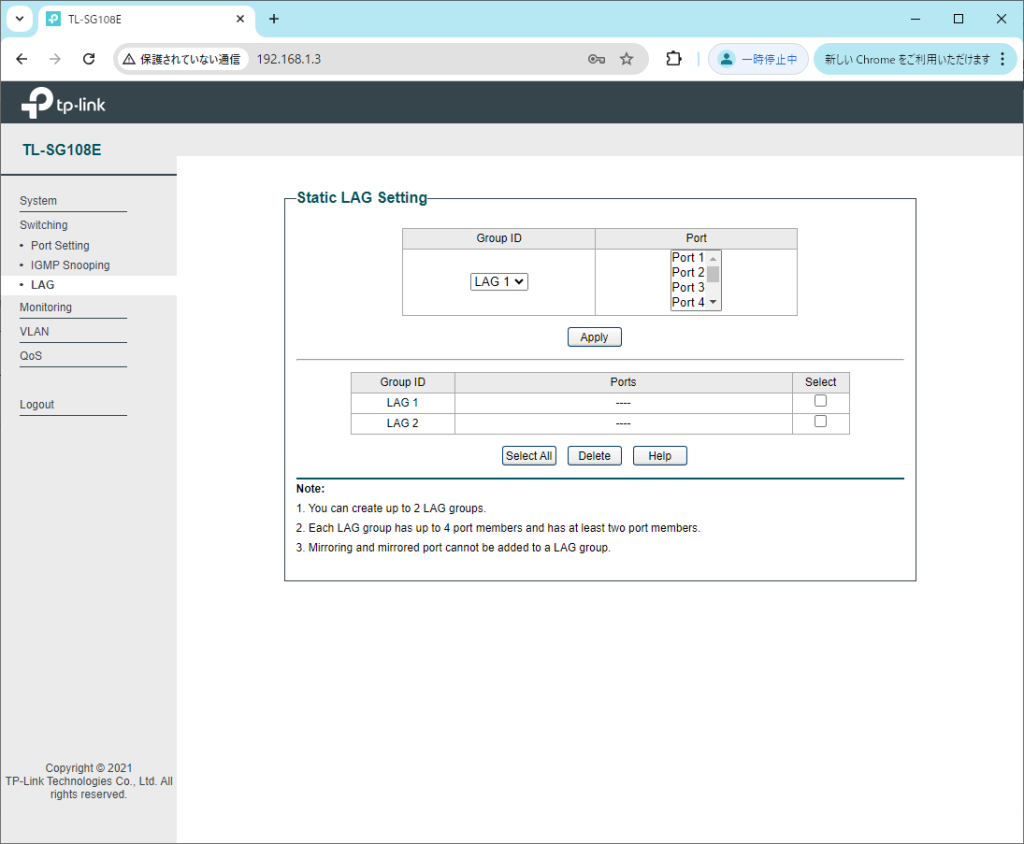Click the tp-link logo in header
Image resolution: width=1024 pixels, height=844 pixels.
63,103
